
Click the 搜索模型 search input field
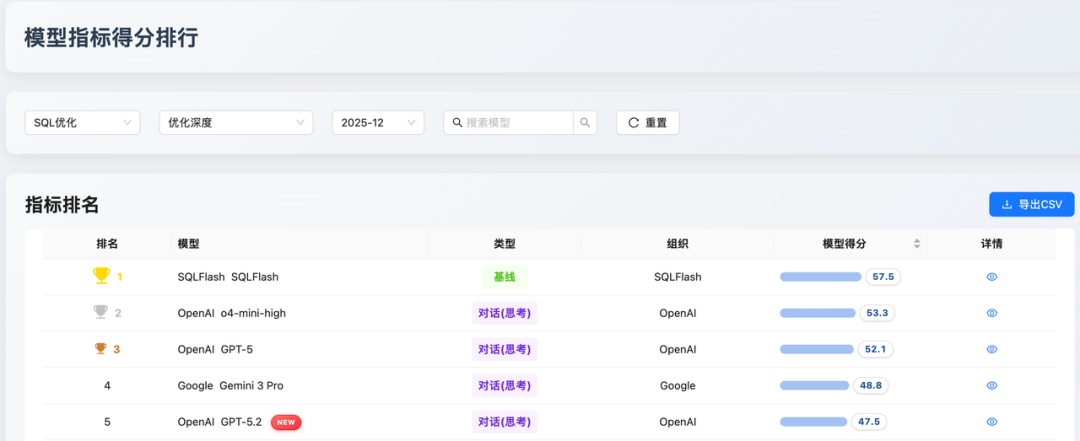click(508, 123)
